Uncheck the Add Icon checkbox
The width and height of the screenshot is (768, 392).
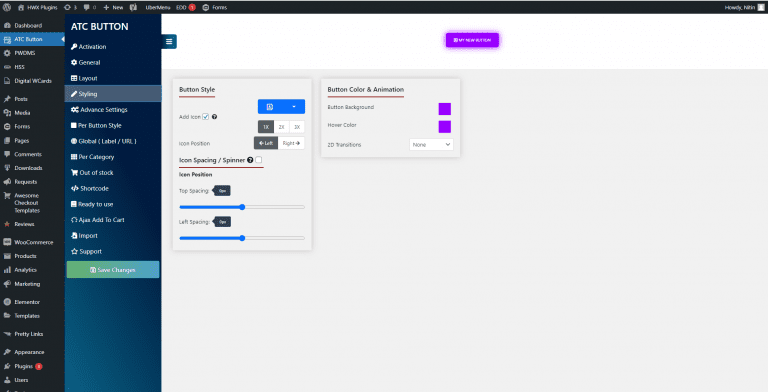[206, 117]
